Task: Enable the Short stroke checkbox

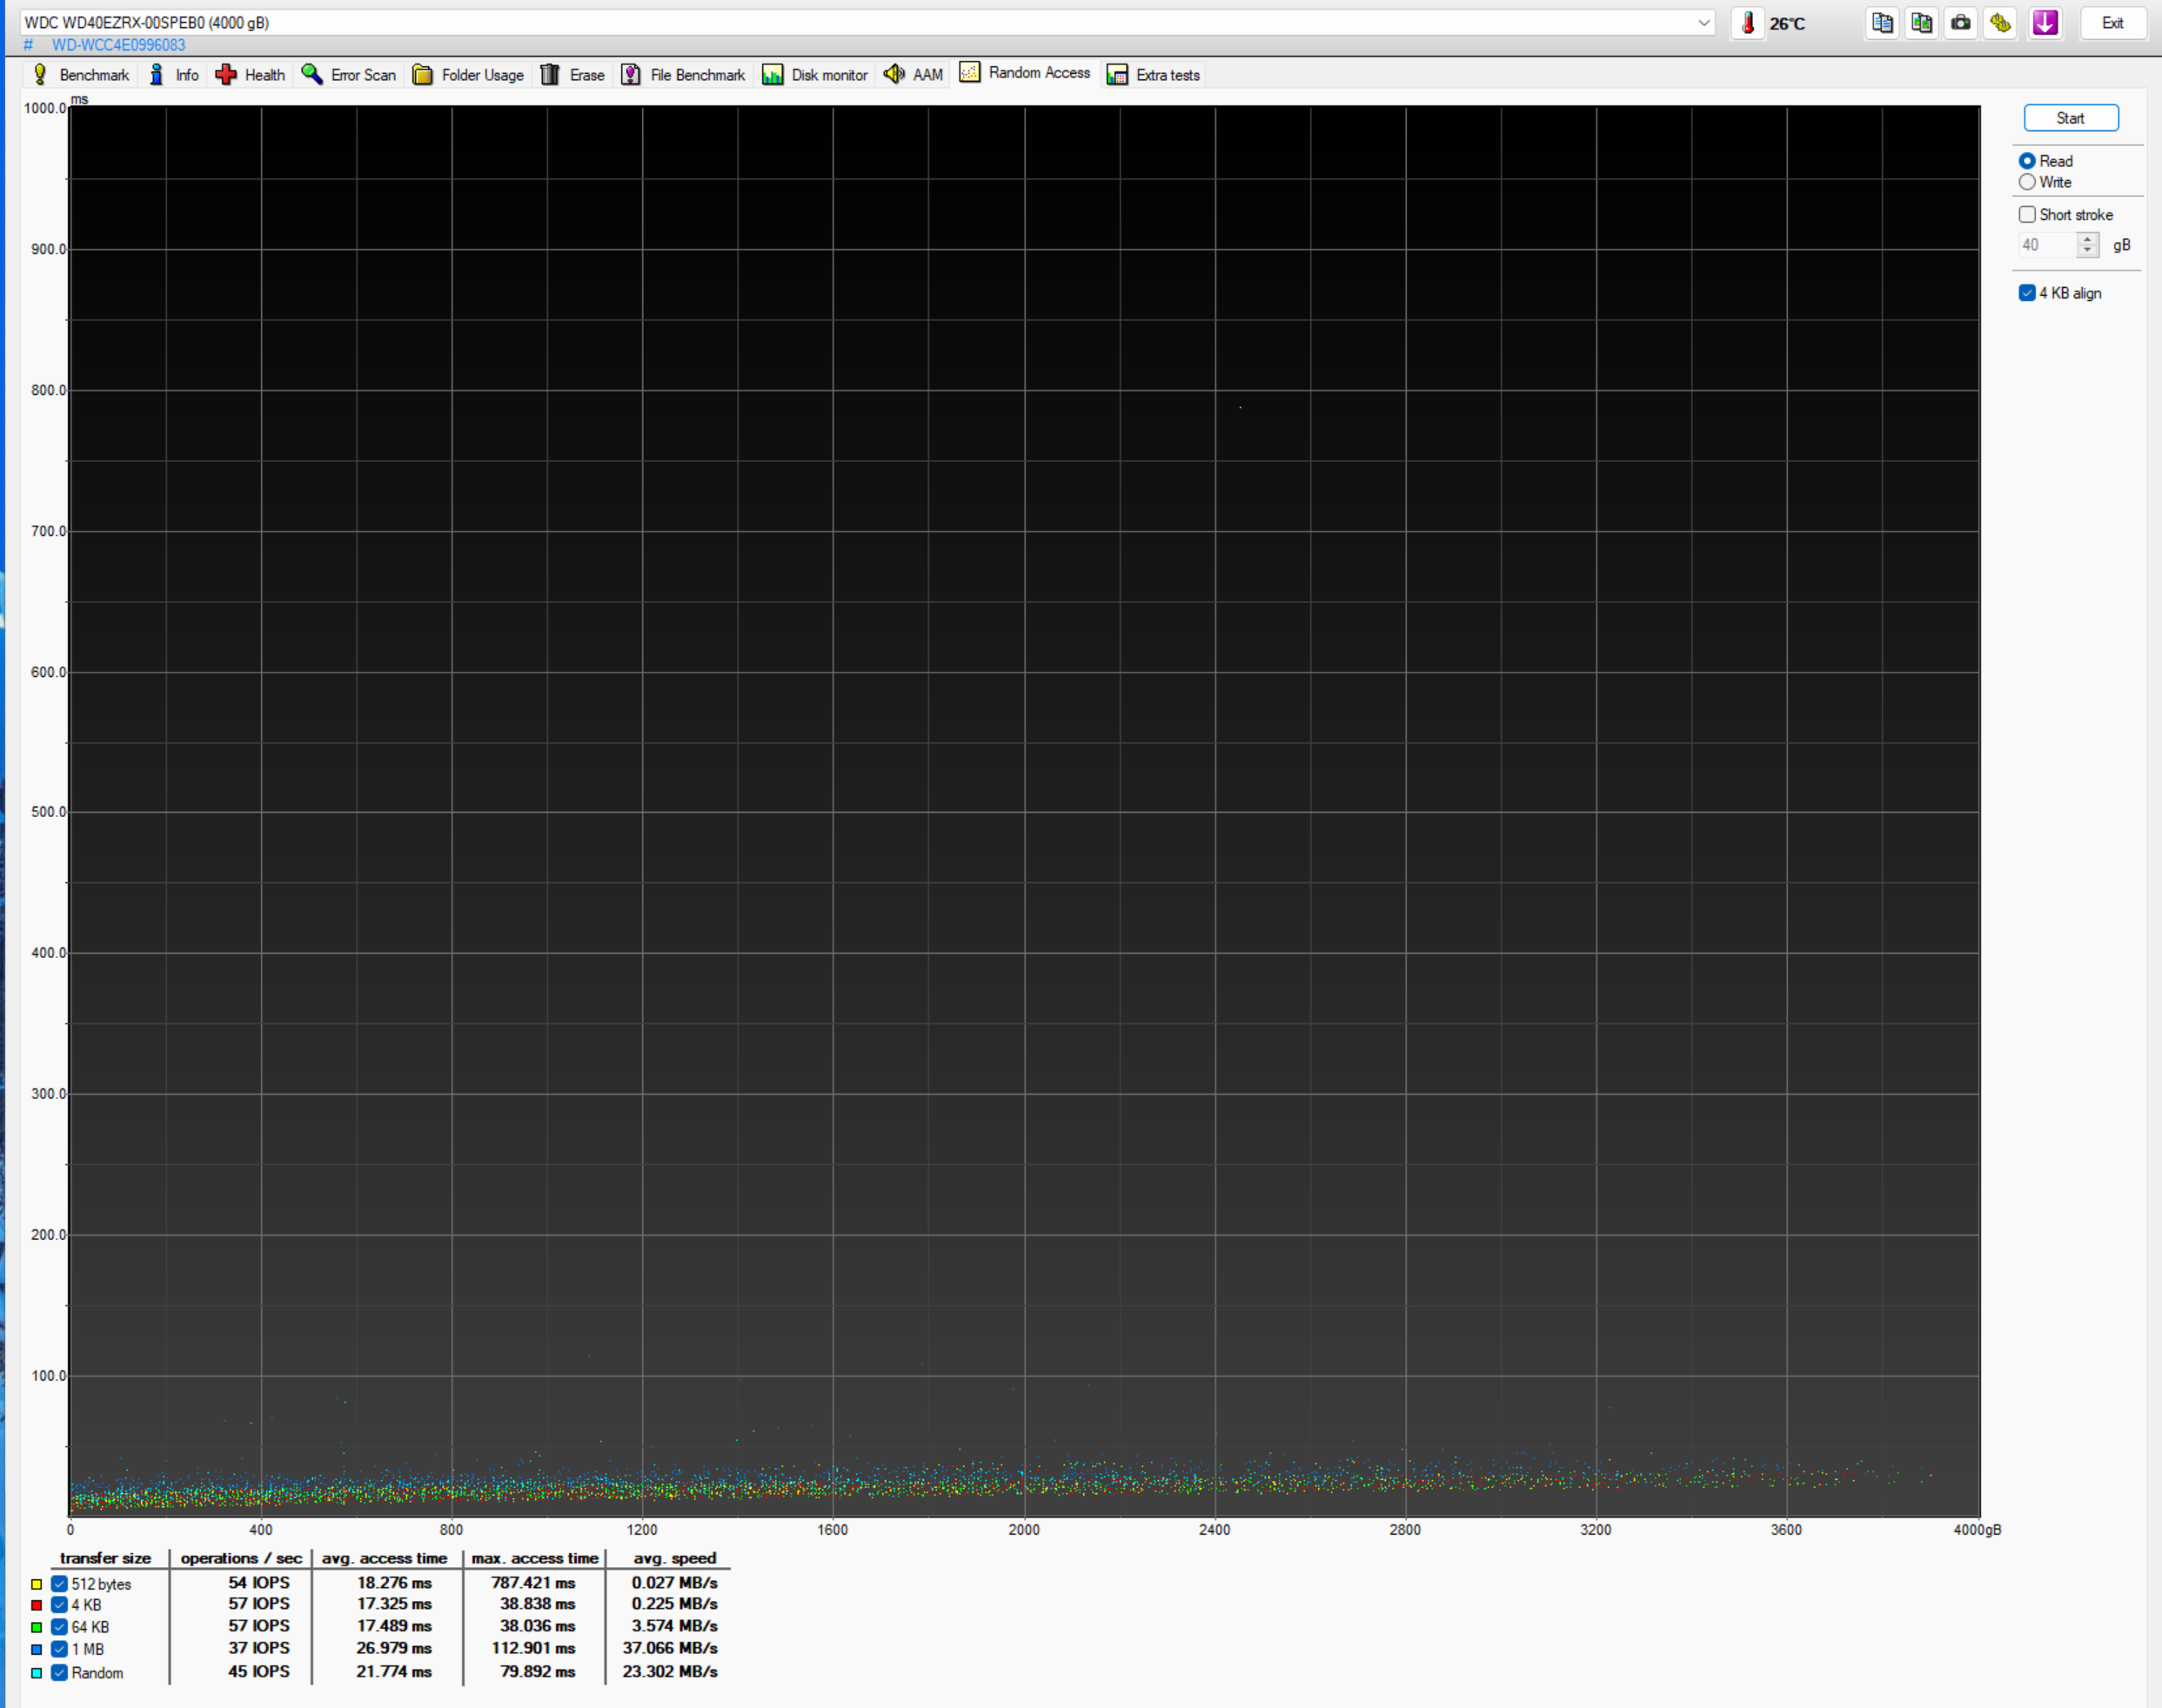Action: click(x=2027, y=215)
